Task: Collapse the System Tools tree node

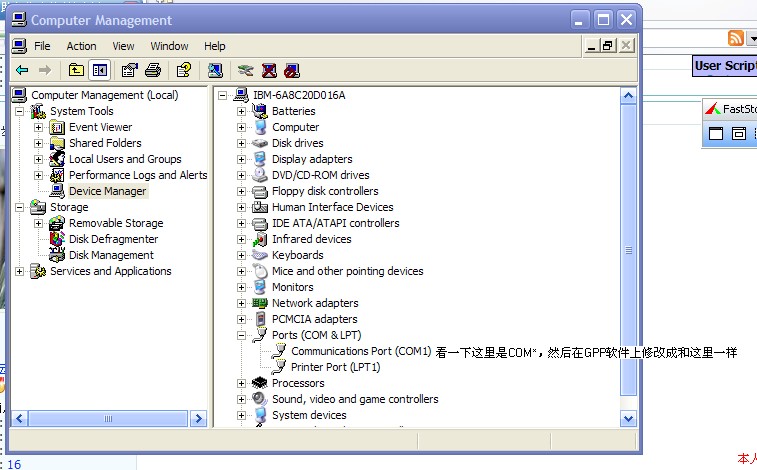Action: coord(20,111)
